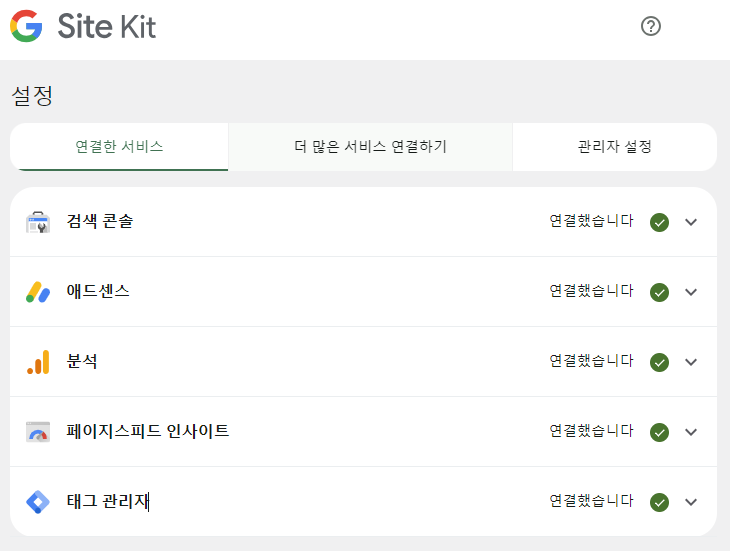Expand the 애드센스 settings chevron
The width and height of the screenshot is (730, 551).
[x=691, y=292]
